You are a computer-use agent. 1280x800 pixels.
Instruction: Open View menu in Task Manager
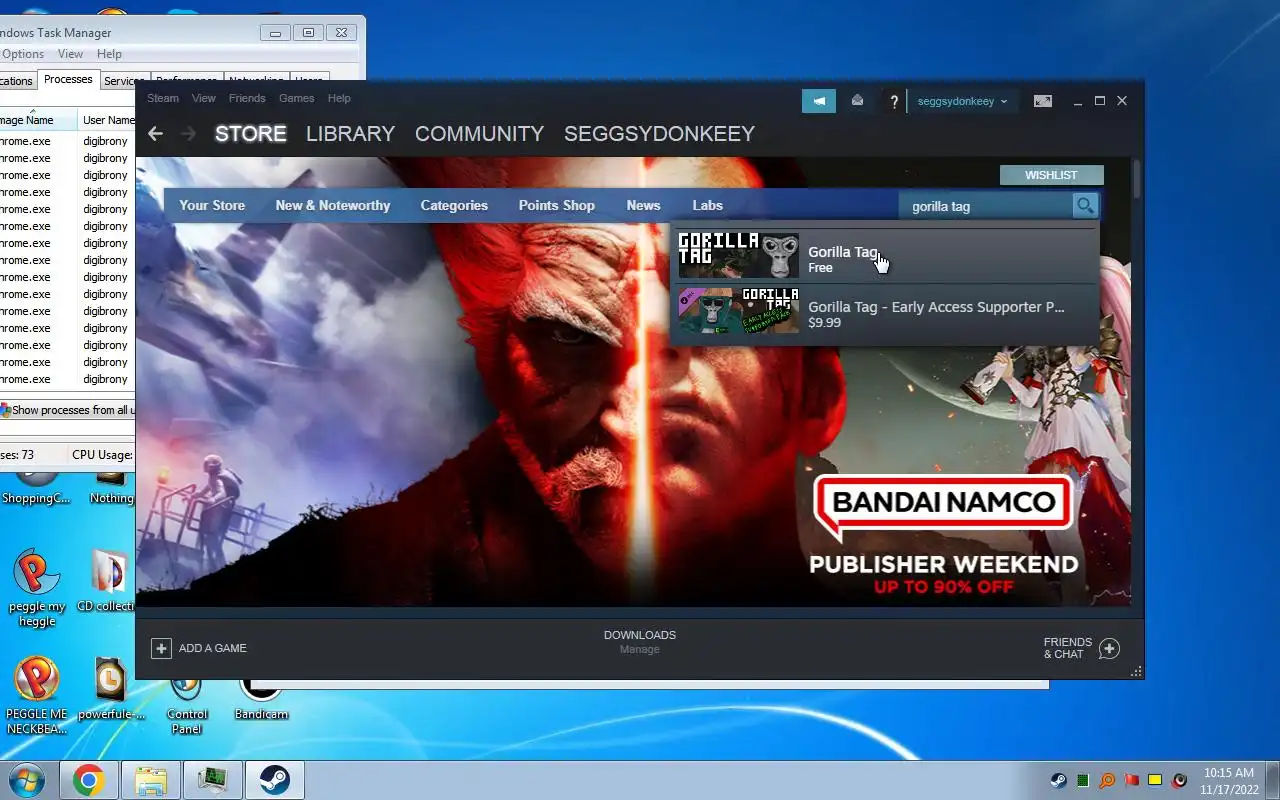tap(70, 54)
